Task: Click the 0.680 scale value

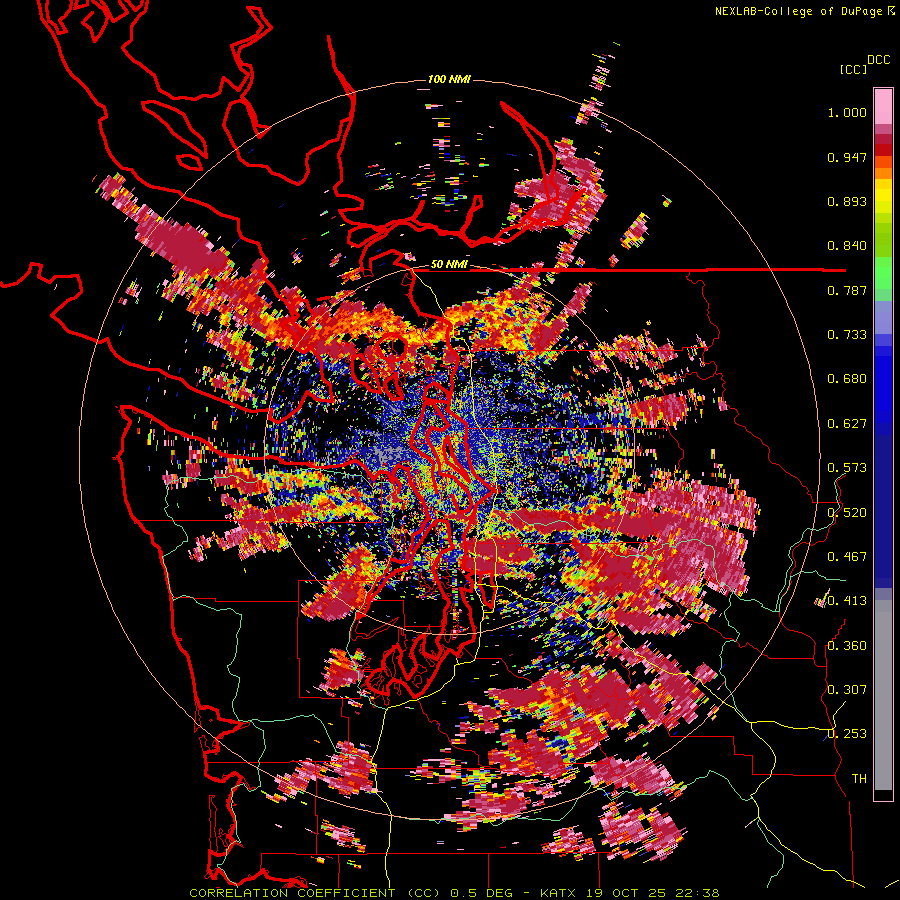Action: tap(847, 379)
